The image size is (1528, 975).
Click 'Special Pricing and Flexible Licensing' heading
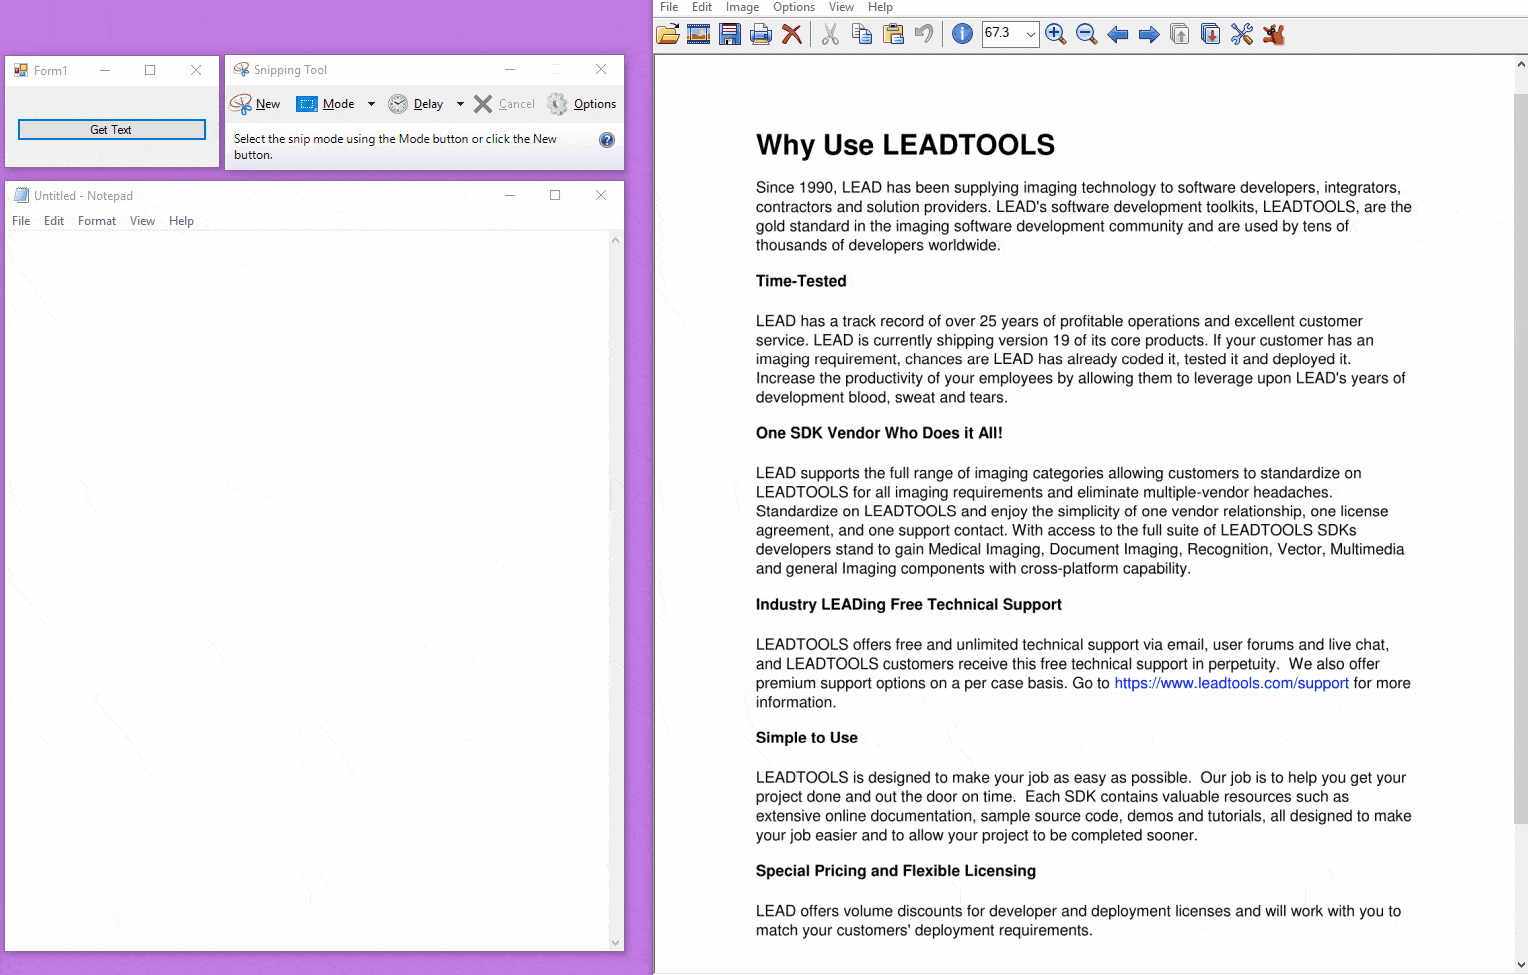(x=896, y=870)
